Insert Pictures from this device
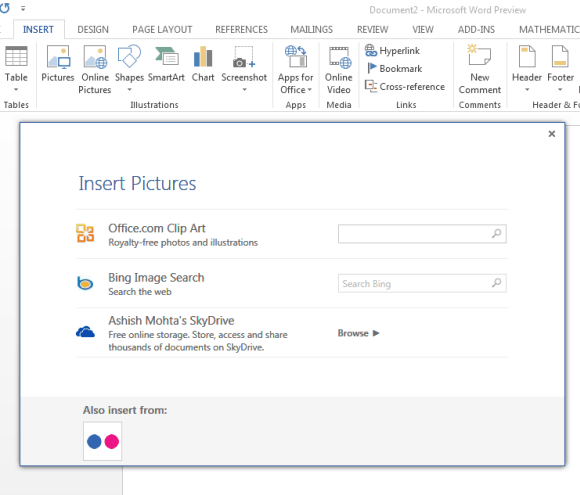Image resolution: width=580 pixels, height=495 pixels. (x=58, y=63)
